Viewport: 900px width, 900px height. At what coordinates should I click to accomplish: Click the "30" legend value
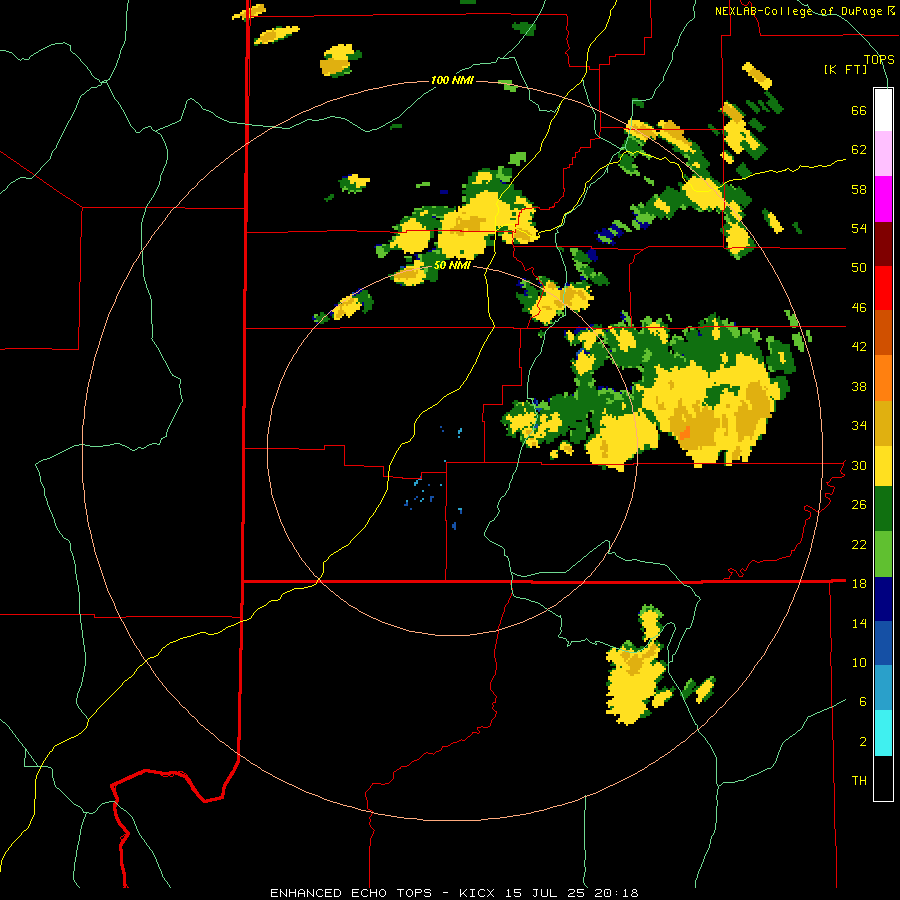coord(859,465)
